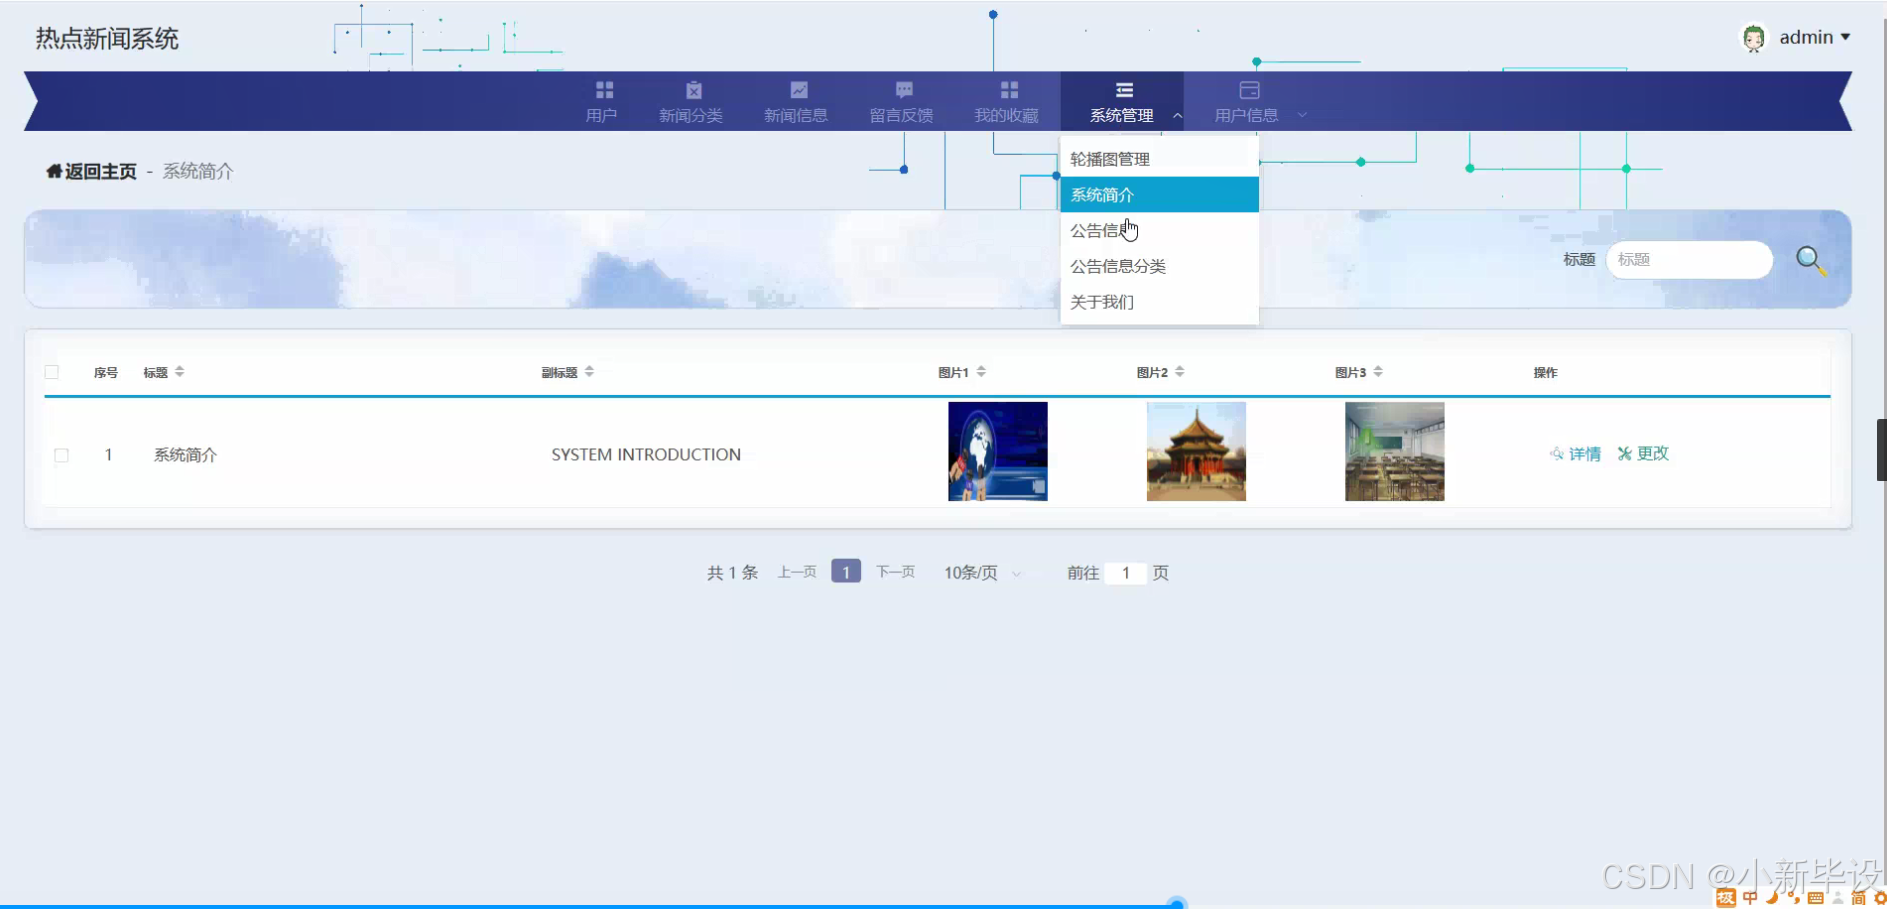Check the checkbox for the 系统简介 row

pyautogui.click(x=61, y=454)
